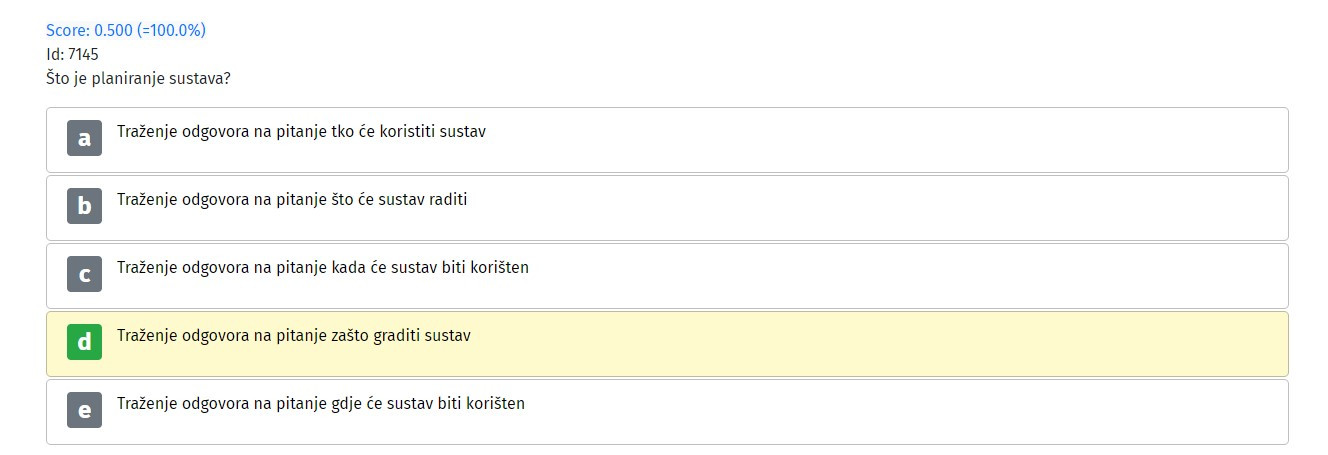Click question text 'Što je planiranje sustava?'

coord(138,78)
